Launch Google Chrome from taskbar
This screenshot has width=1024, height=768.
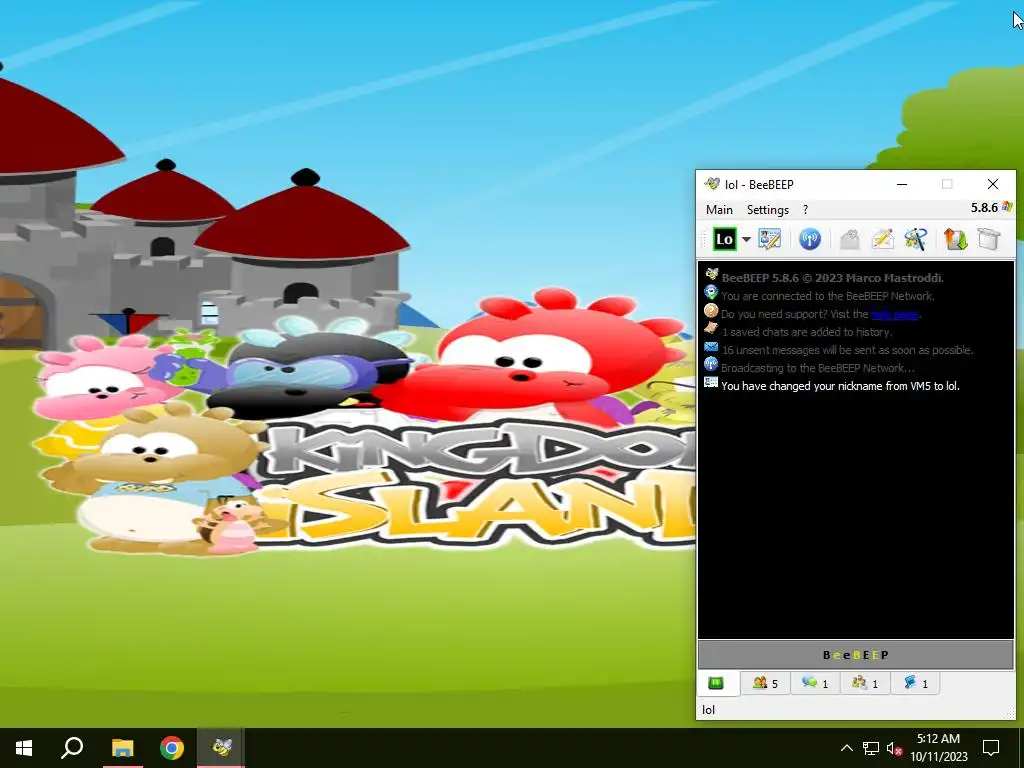(x=172, y=748)
